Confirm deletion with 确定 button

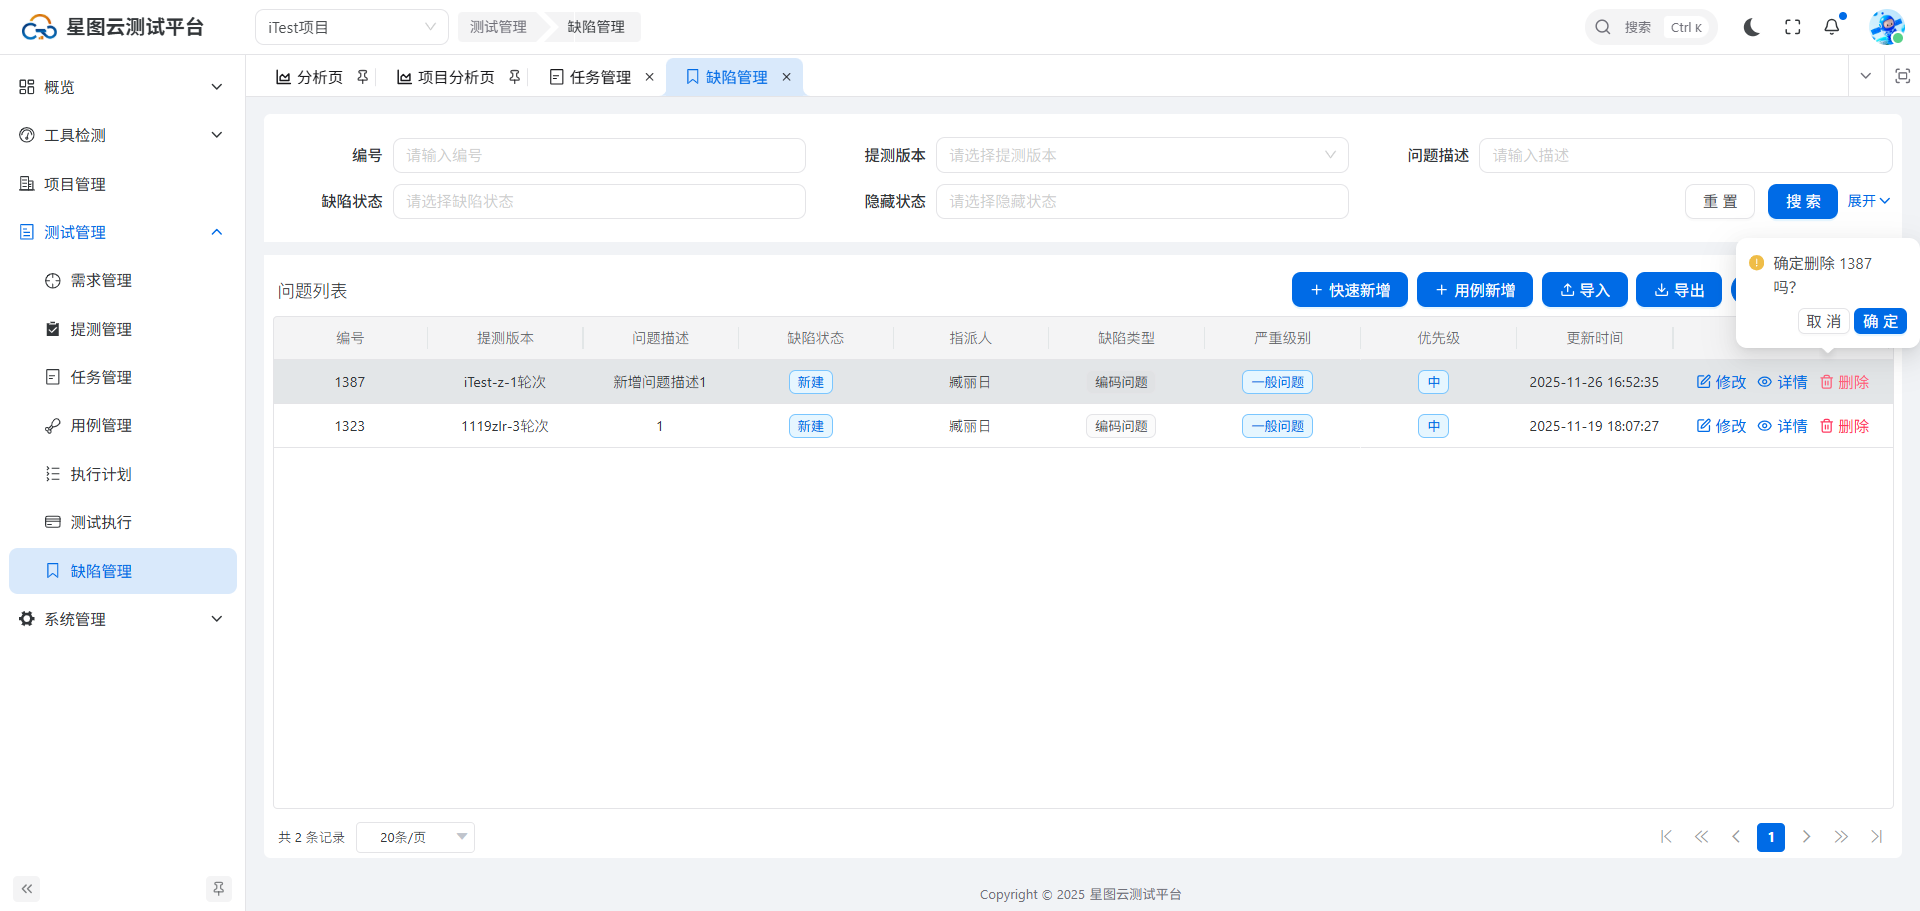click(x=1880, y=321)
